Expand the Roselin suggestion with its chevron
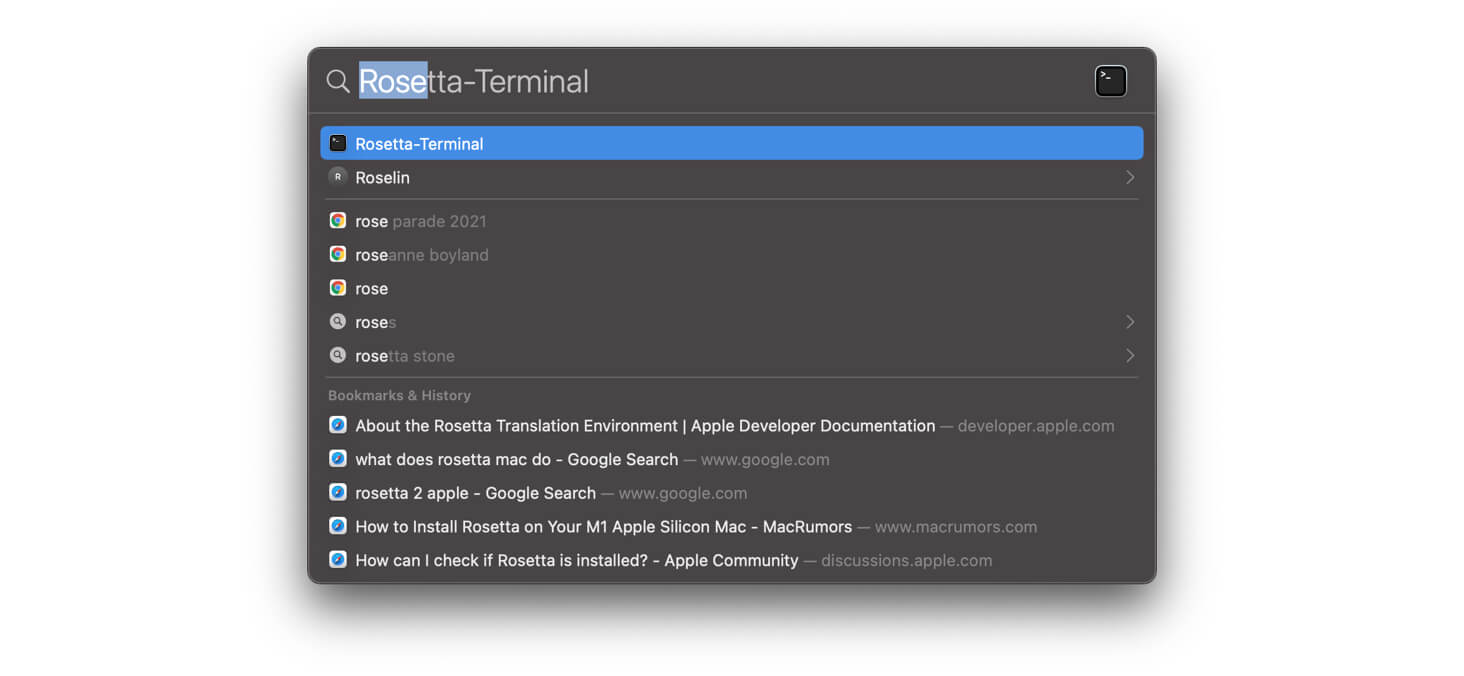This screenshot has height=676, width=1464. pyautogui.click(x=1129, y=177)
